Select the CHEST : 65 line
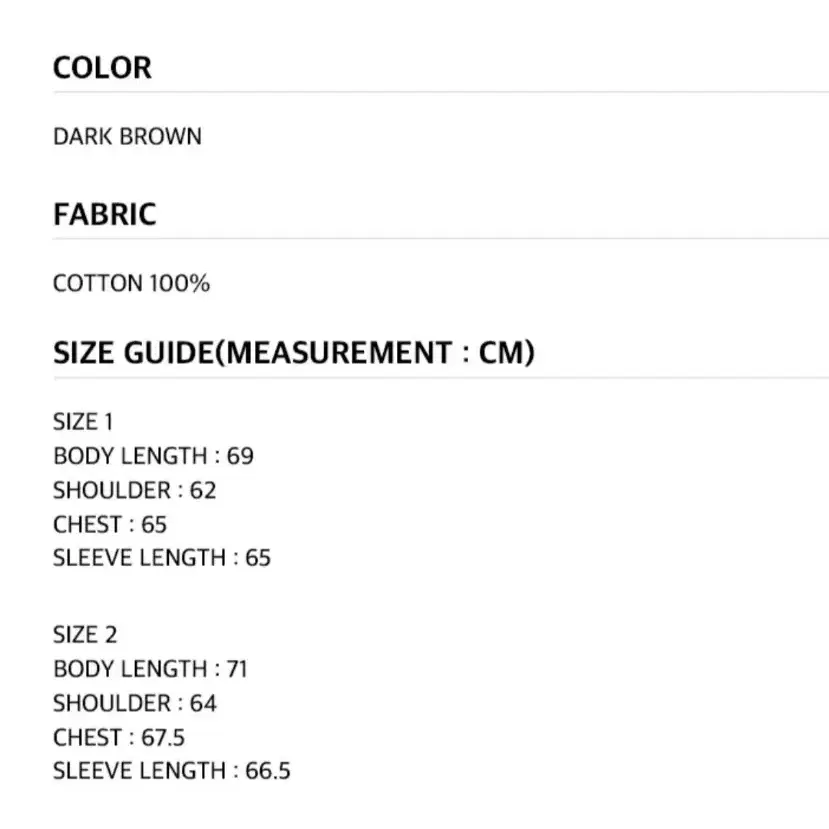 pyautogui.click(x=110, y=524)
